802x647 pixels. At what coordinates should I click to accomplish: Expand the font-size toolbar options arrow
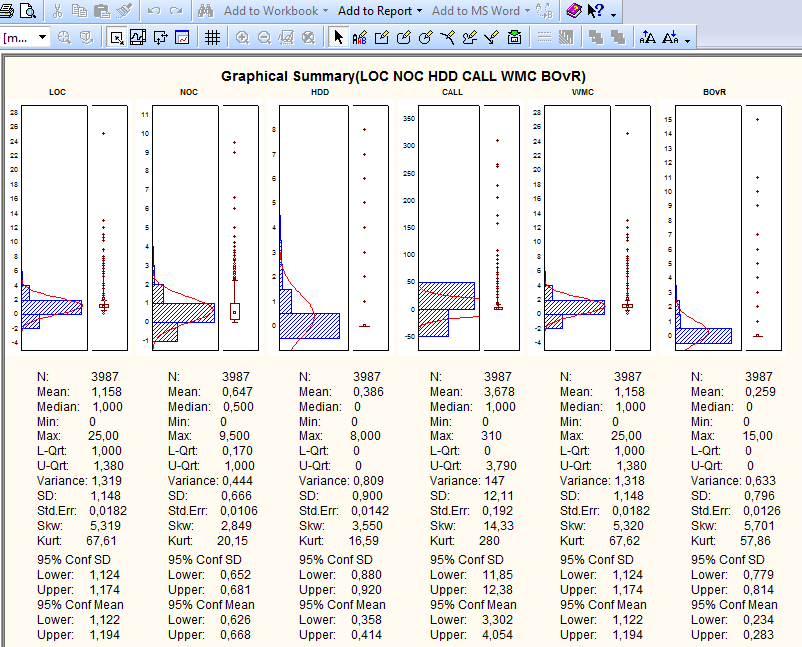coord(688,40)
